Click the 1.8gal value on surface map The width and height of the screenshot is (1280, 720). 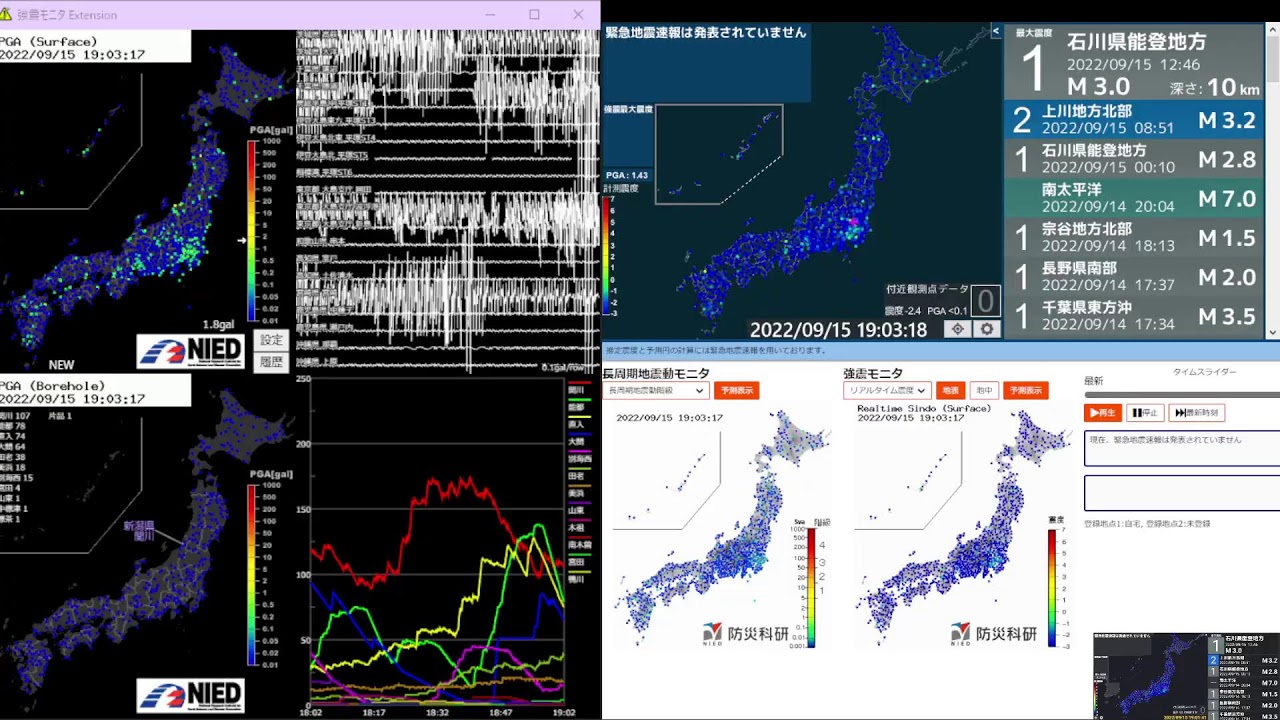point(218,325)
